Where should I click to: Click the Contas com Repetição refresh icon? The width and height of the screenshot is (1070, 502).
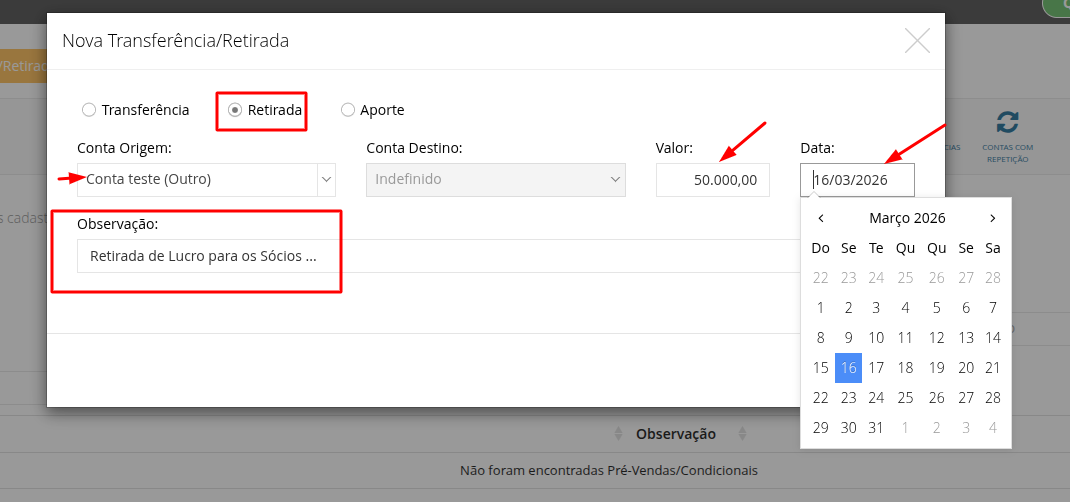(1007, 123)
